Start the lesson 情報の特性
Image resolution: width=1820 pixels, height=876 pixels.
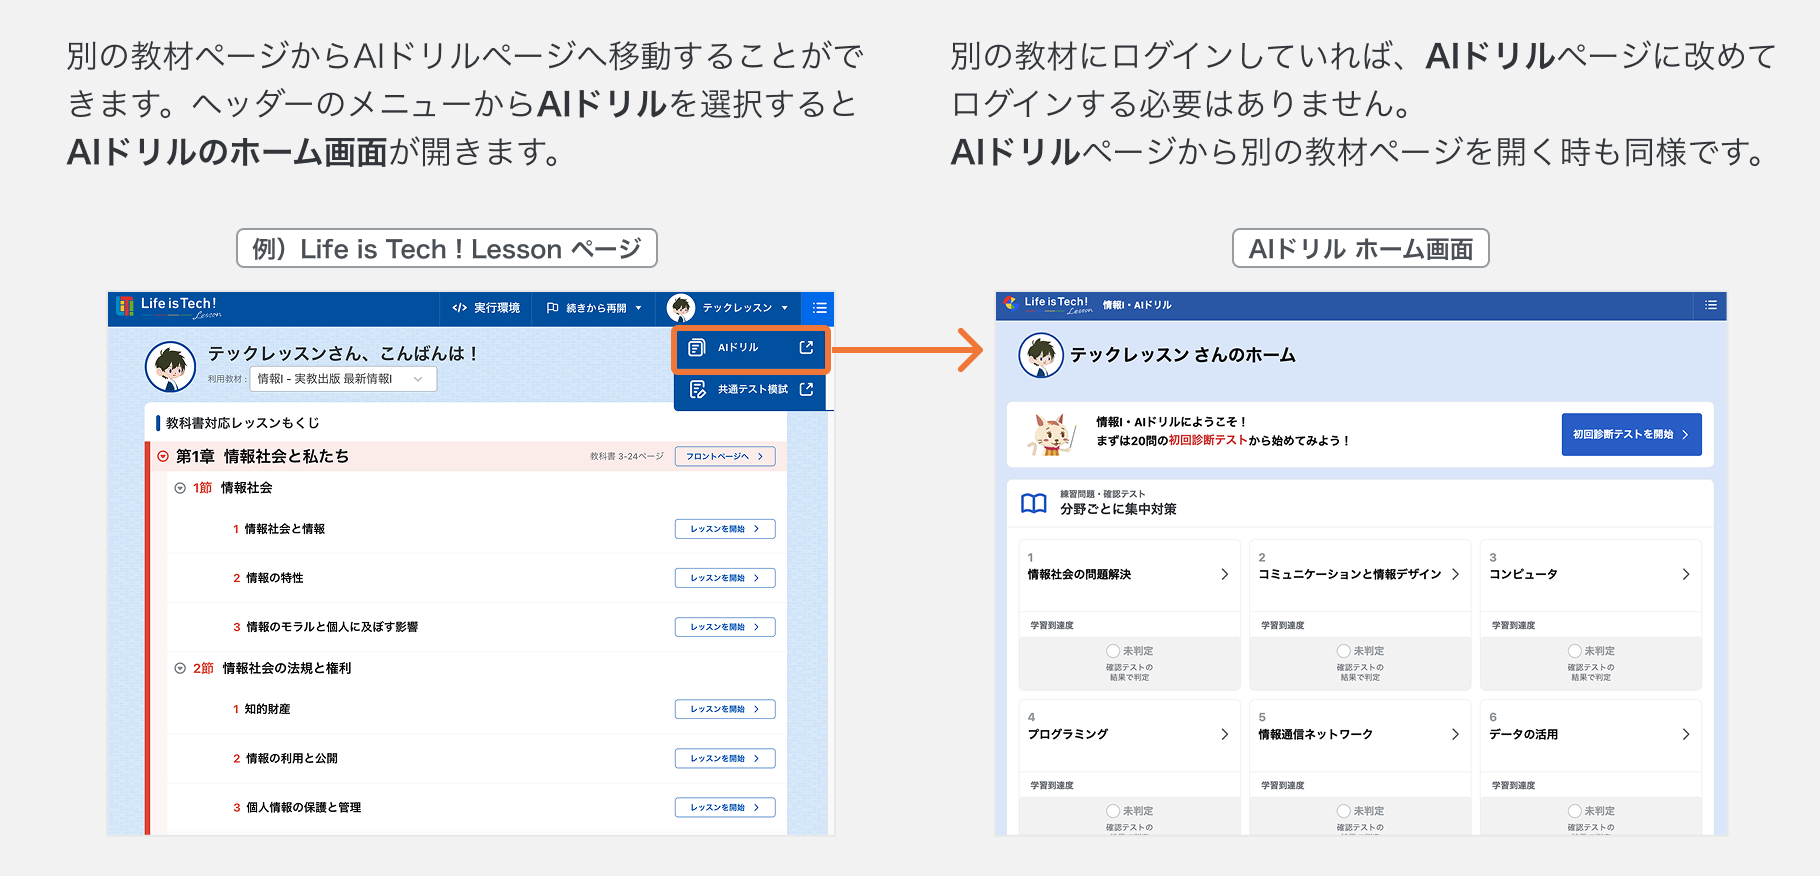click(725, 578)
